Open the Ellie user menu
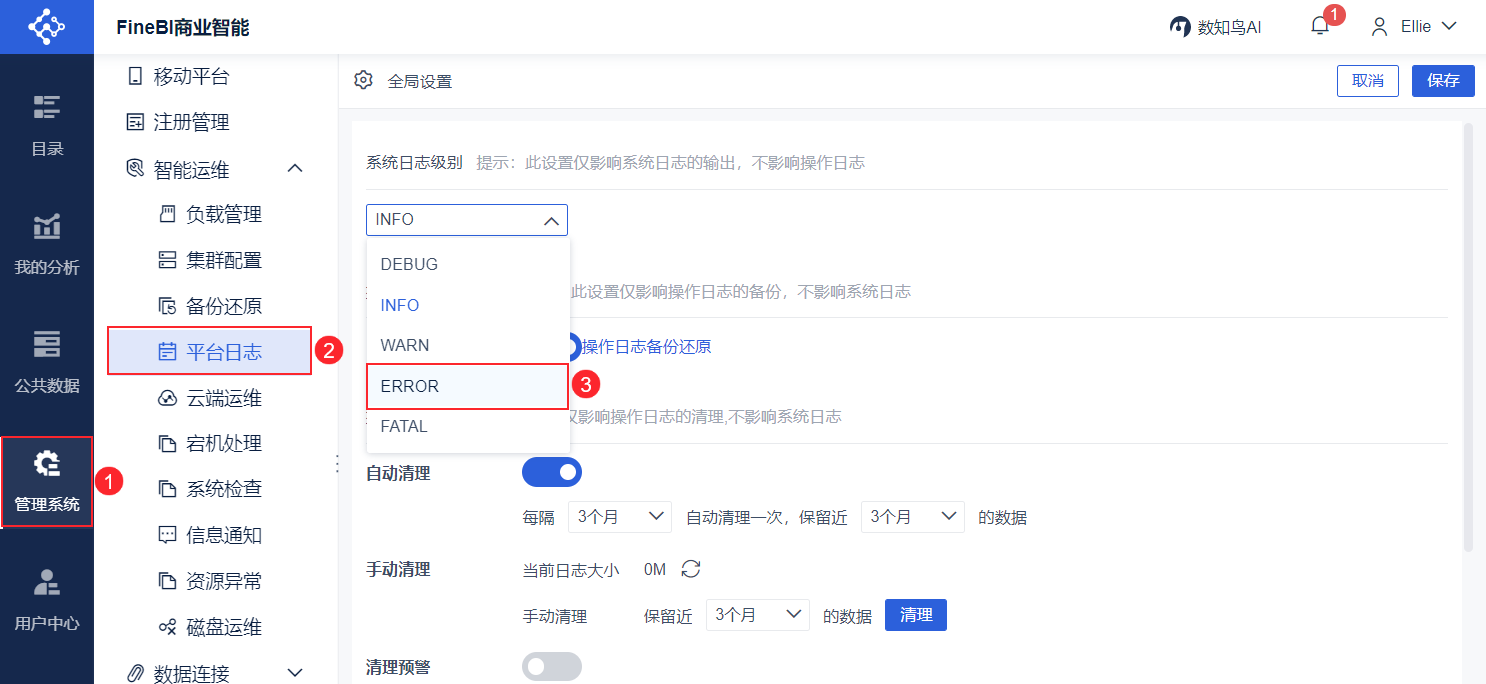This screenshot has width=1486, height=684. pyautogui.click(x=1414, y=27)
